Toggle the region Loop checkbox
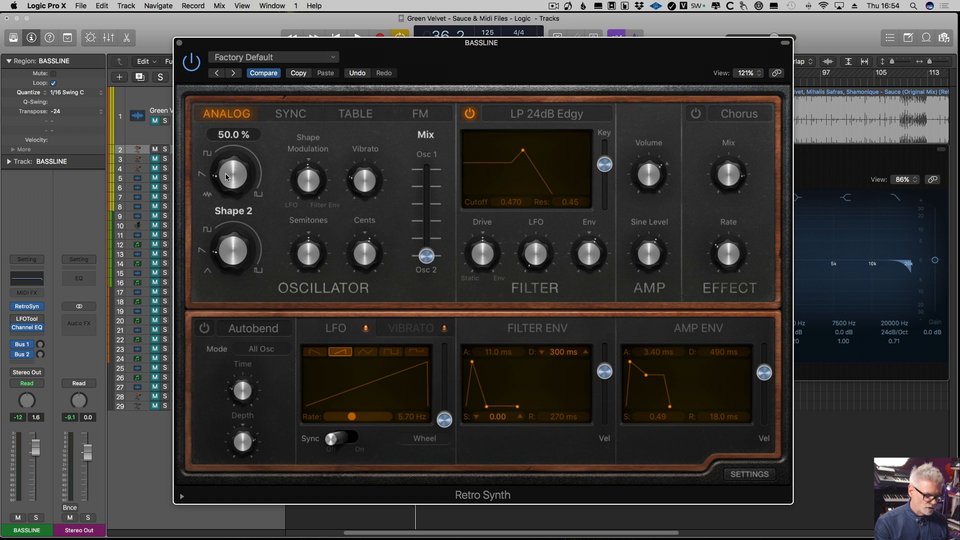Viewport: 960px width, 540px height. coord(53,83)
